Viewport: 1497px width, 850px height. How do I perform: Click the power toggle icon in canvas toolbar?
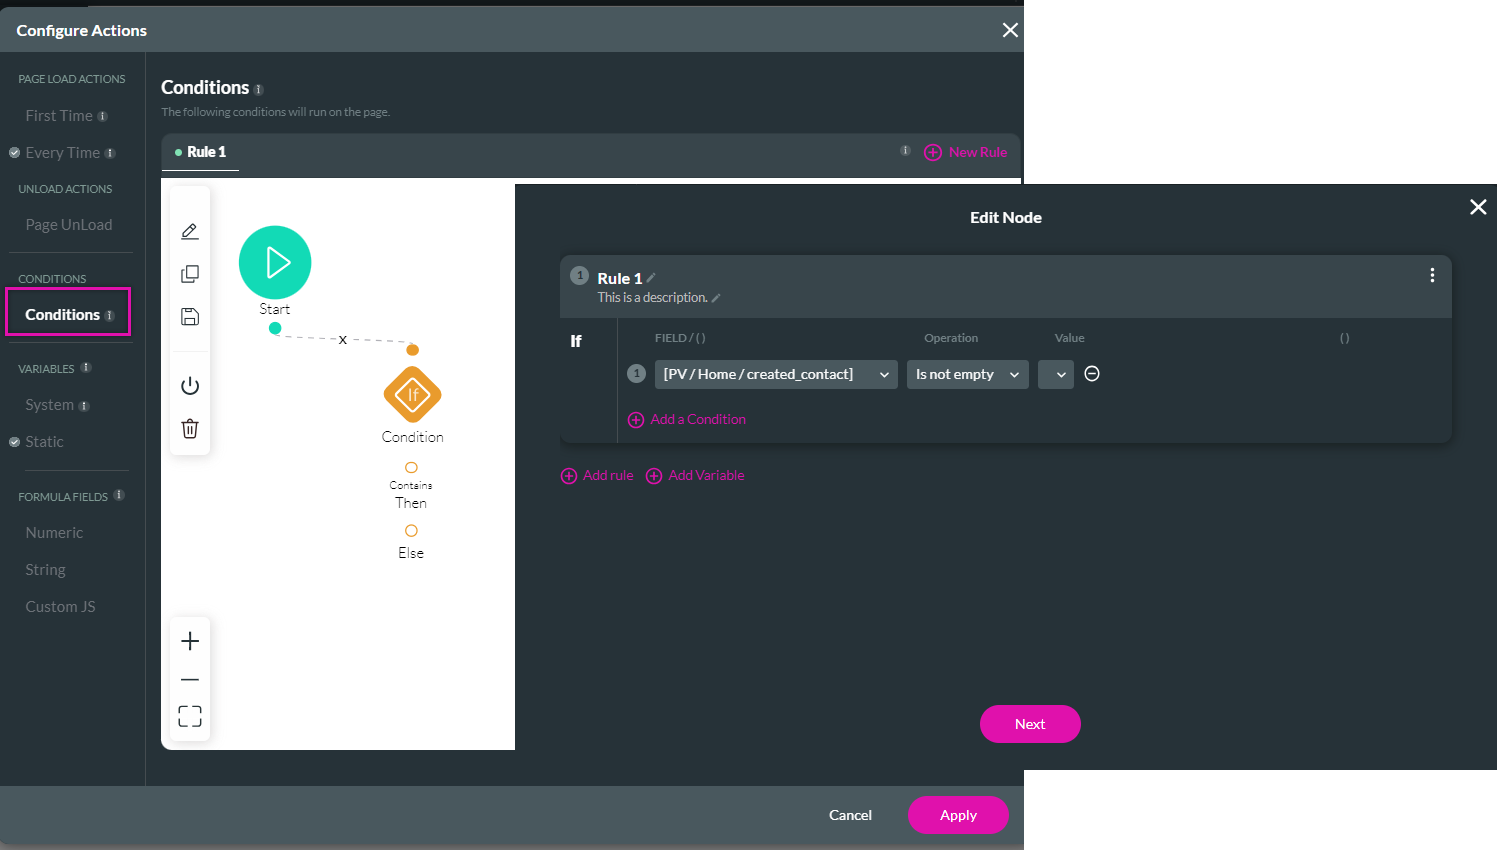(x=190, y=386)
